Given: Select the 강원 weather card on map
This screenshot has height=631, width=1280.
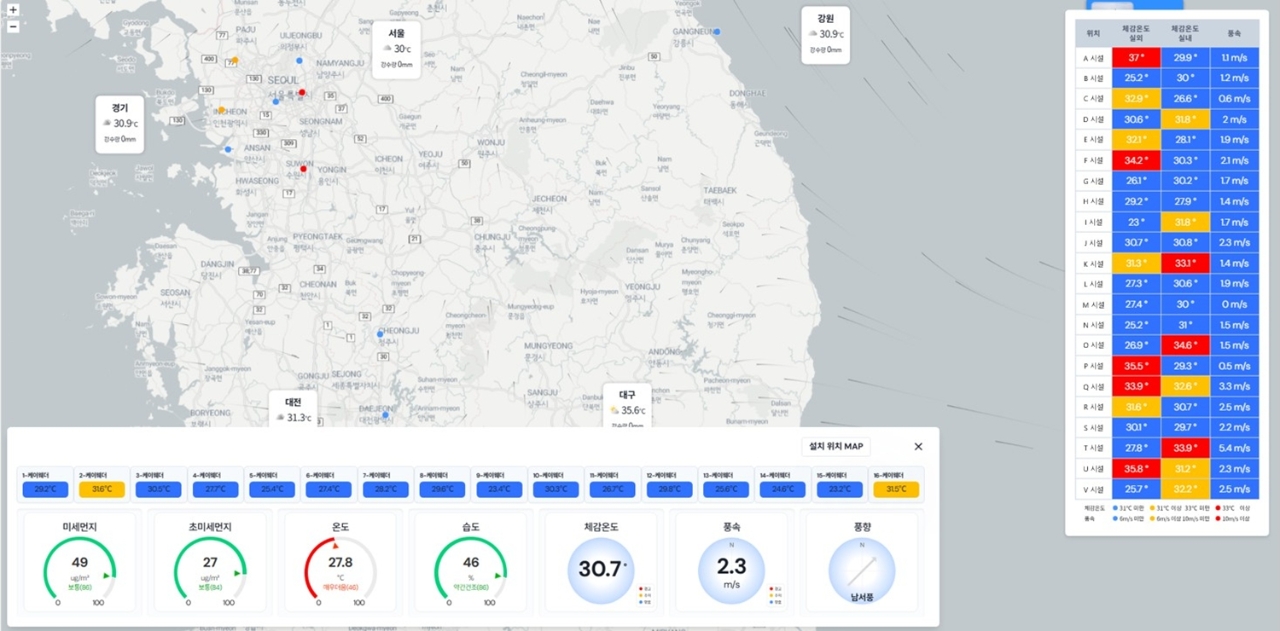Looking at the screenshot, I should click(x=826, y=34).
